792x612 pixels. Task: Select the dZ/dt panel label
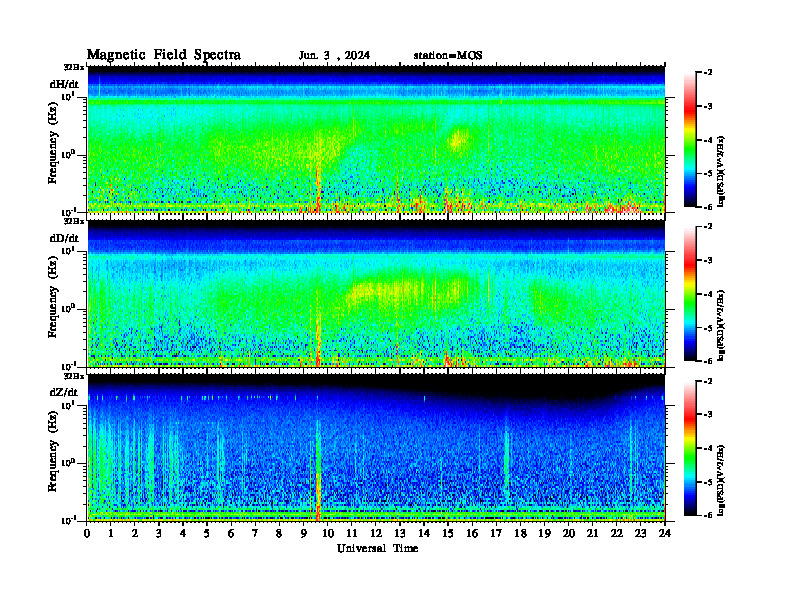64,392
